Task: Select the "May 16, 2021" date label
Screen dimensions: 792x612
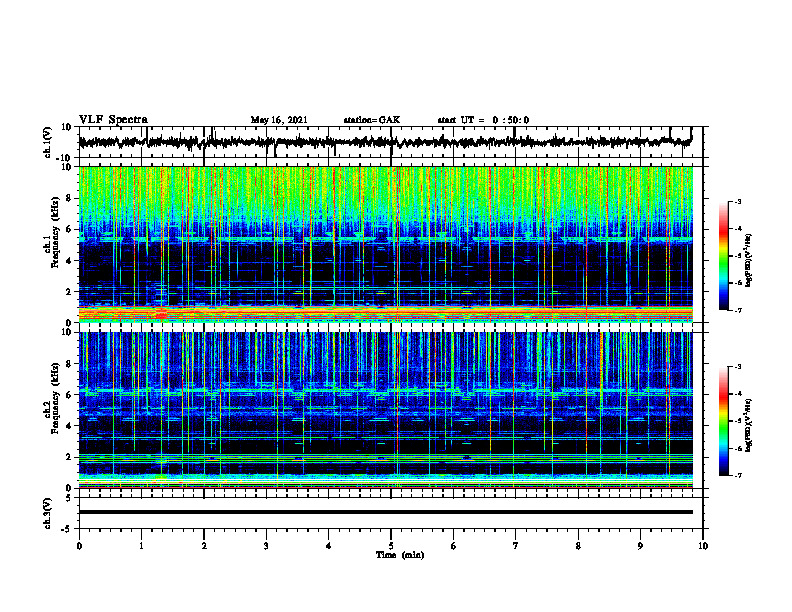Action: click(x=279, y=120)
